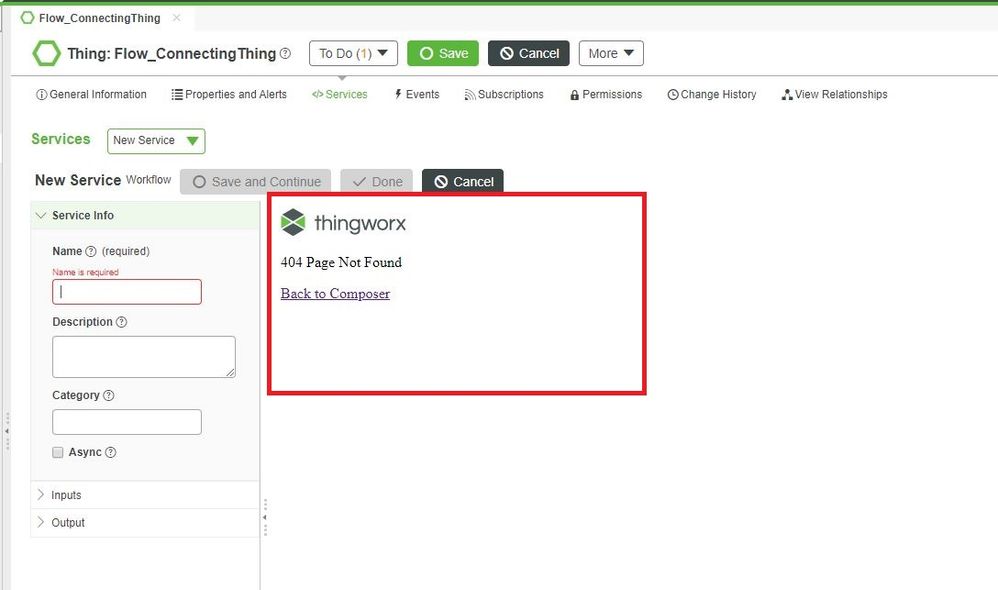
Task: Click Save and Continue button
Action: pyautogui.click(x=256, y=181)
